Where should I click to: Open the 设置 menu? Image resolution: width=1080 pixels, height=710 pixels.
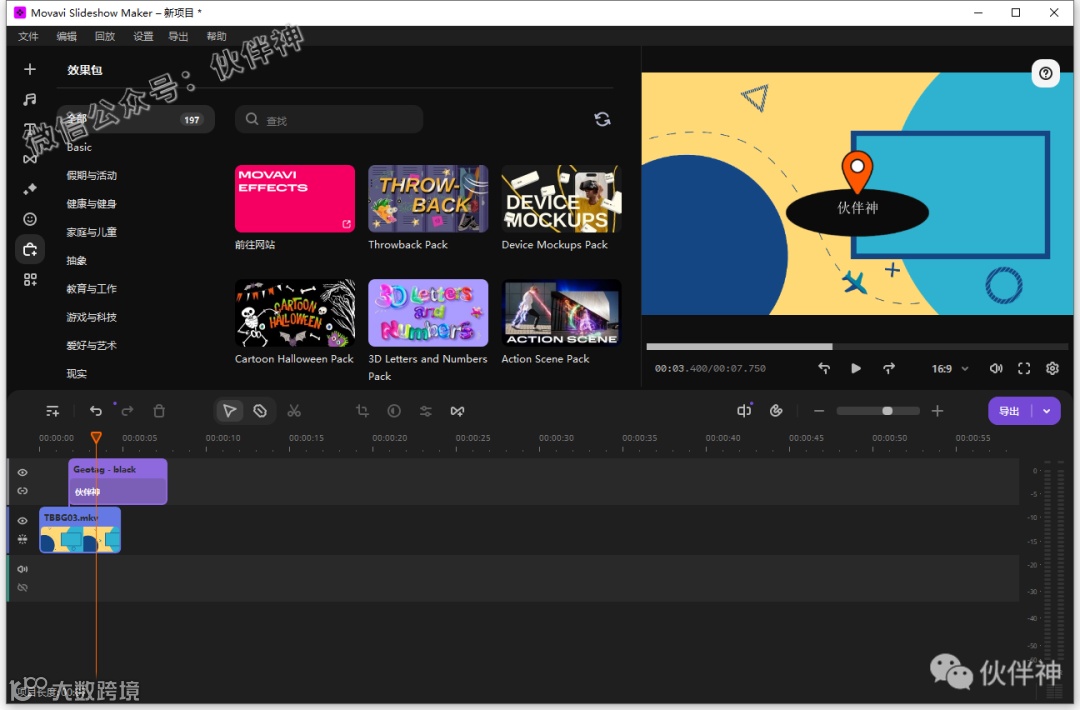[143, 36]
